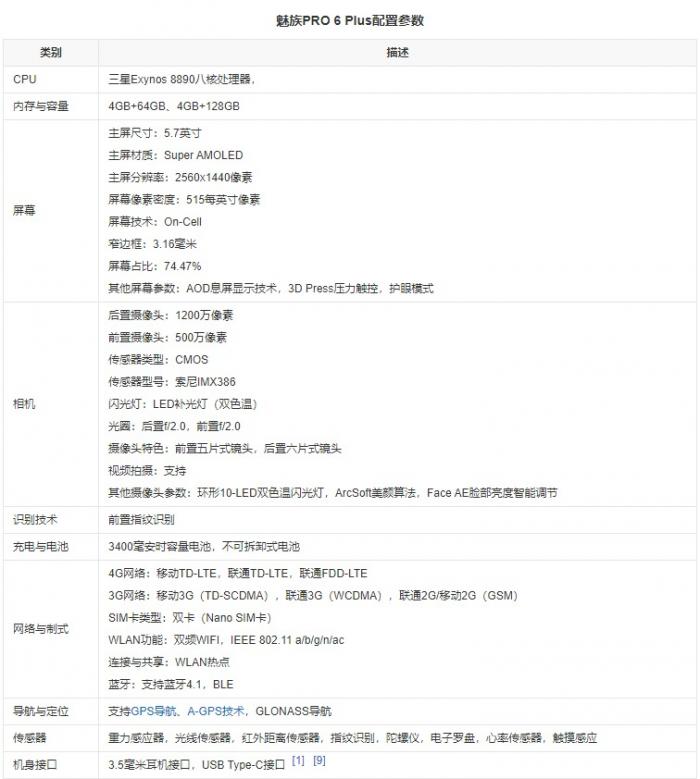Select 重力感应器，光线传感器 sensor list
The height and width of the screenshot is (779, 700).
coord(353,738)
